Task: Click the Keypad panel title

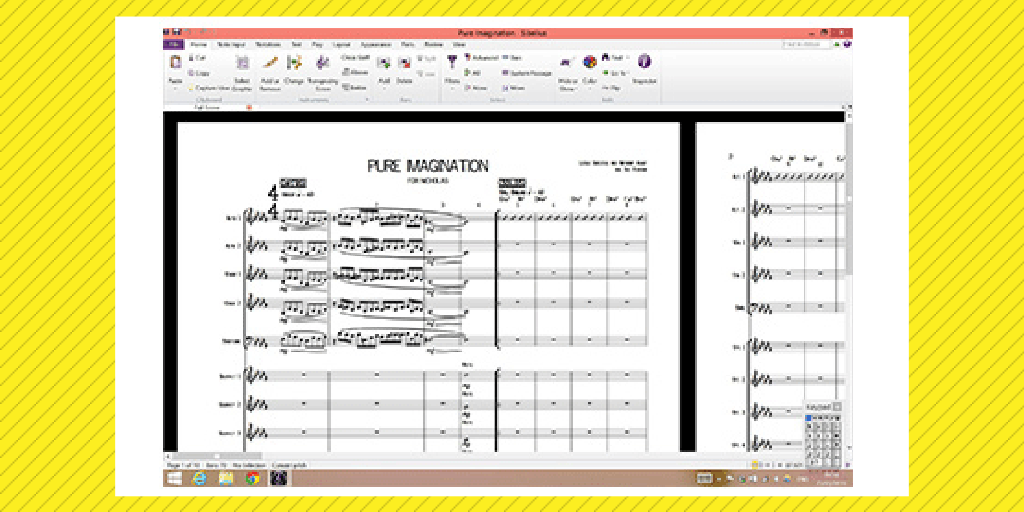Action: point(818,406)
